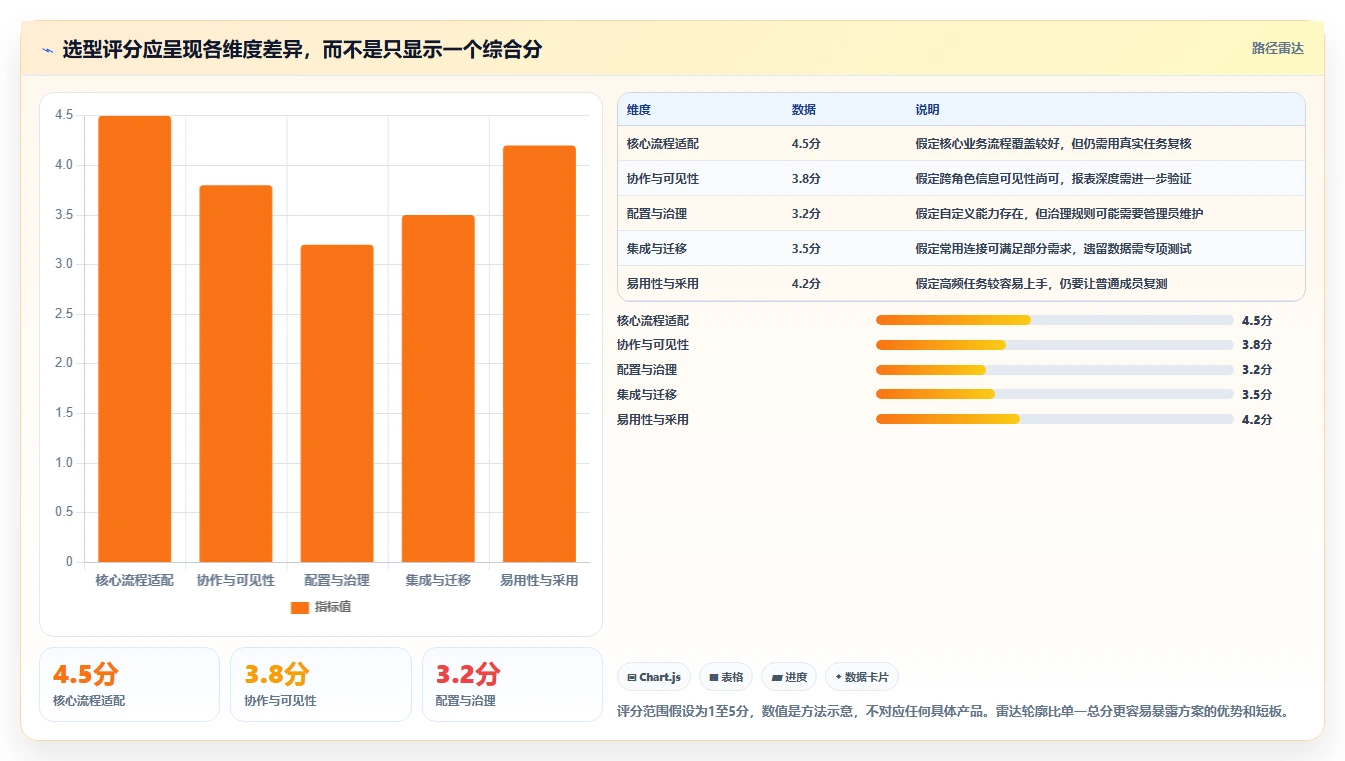Open the 4.5分 核心流程适配 data card
1345x761 pixels.
[129, 684]
